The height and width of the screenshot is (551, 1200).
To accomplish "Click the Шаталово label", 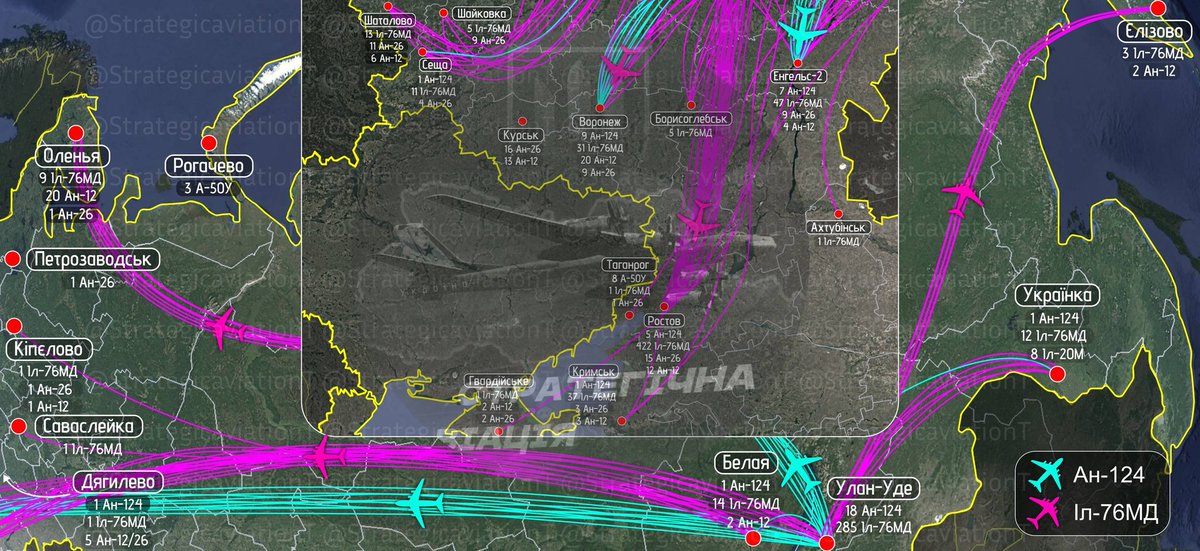I will point(387,19).
